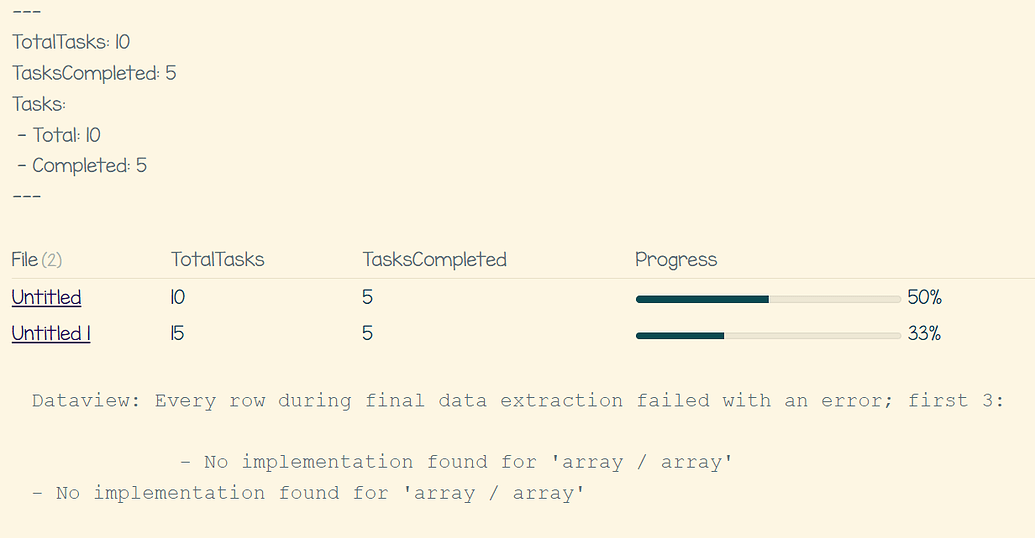Click the TotalTasks column header
The image size is (1035, 538).
click(217, 259)
